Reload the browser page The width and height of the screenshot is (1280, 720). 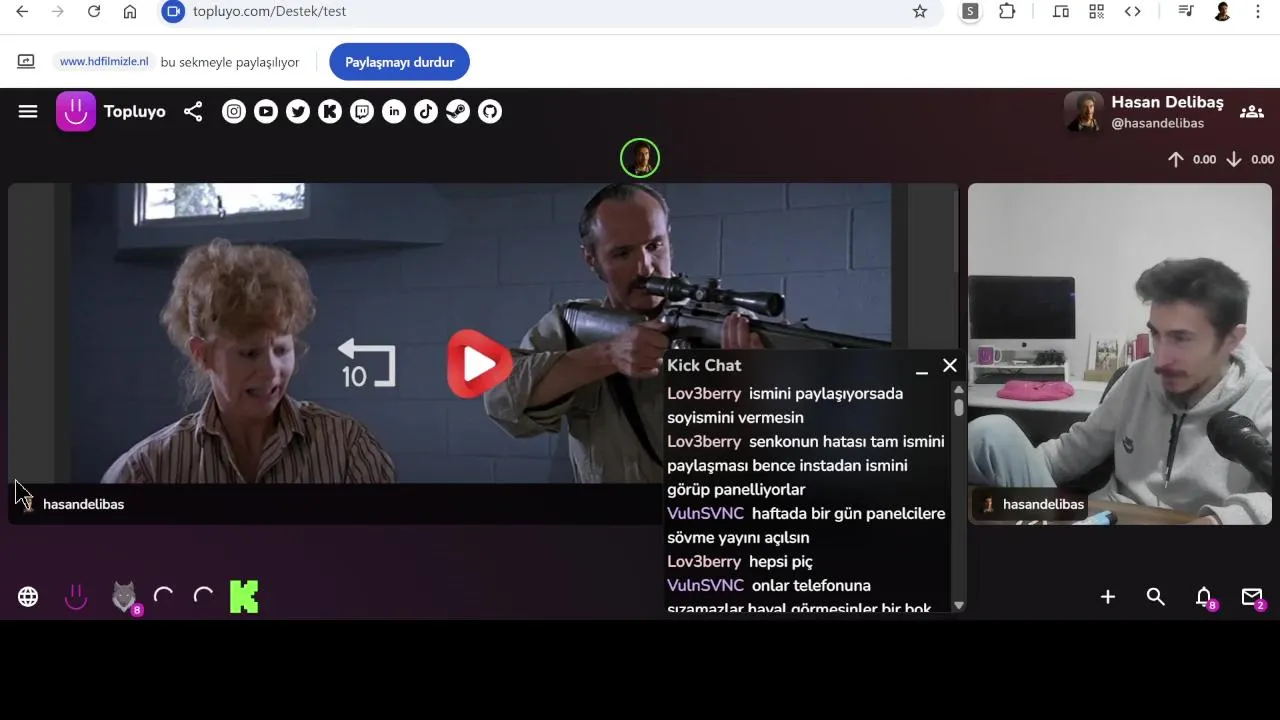click(94, 11)
